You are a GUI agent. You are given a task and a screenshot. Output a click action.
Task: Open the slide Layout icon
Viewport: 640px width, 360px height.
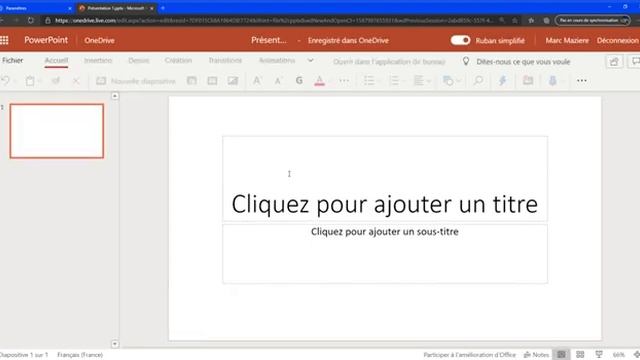point(192,81)
